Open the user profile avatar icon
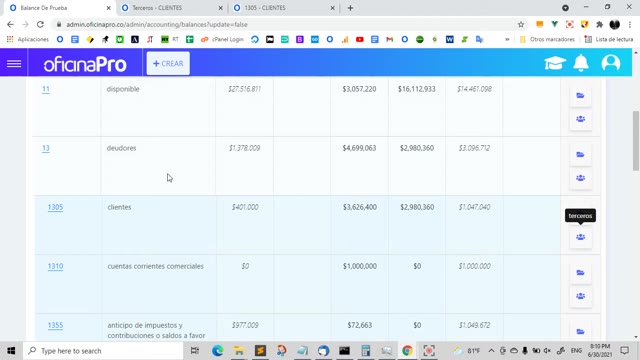The height and width of the screenshot is (360, 640). tap(611, 63)
